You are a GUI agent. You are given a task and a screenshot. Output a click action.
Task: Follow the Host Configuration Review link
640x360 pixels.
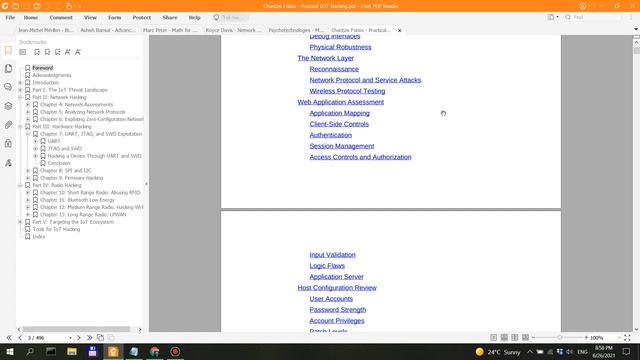(x=337, y=287)
